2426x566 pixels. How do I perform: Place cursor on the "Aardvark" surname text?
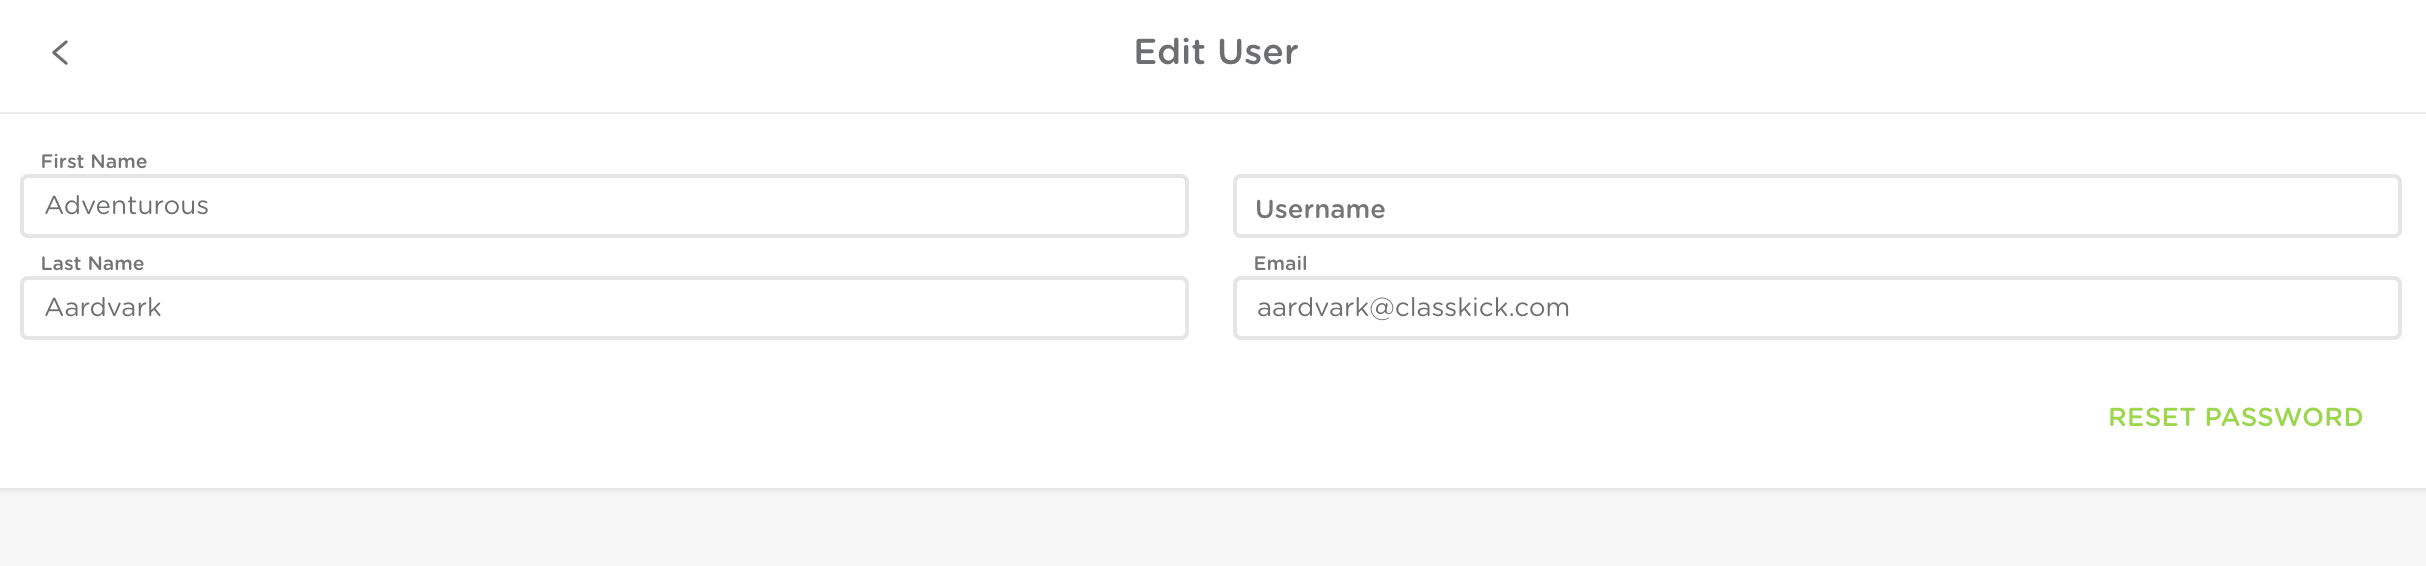(x=103, y=308)
